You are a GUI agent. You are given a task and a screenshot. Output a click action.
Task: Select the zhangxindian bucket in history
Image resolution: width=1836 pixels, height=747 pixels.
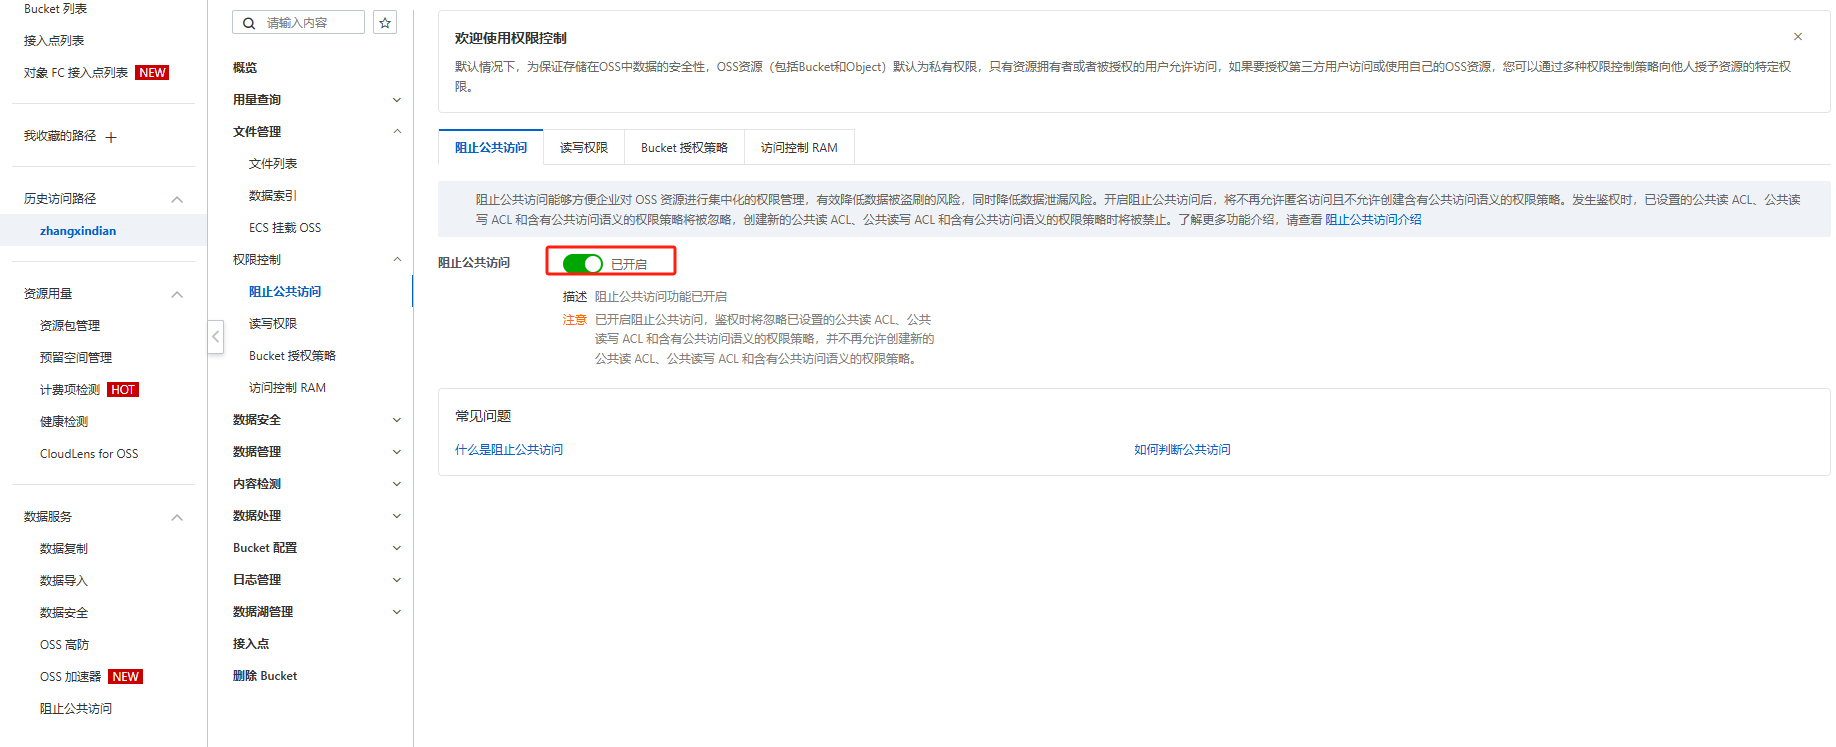pyautogui.click(x=78, y=231)
